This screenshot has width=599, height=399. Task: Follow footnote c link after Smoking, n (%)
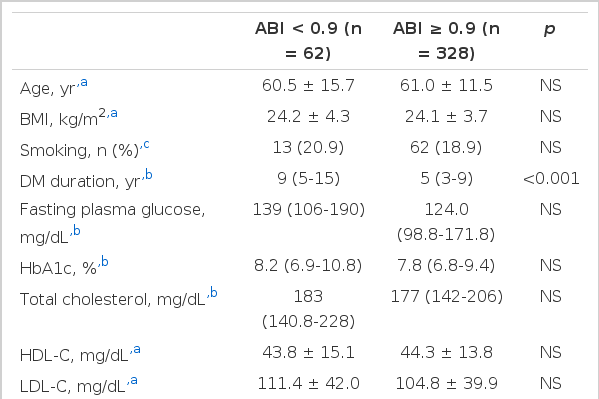point(146,145)
